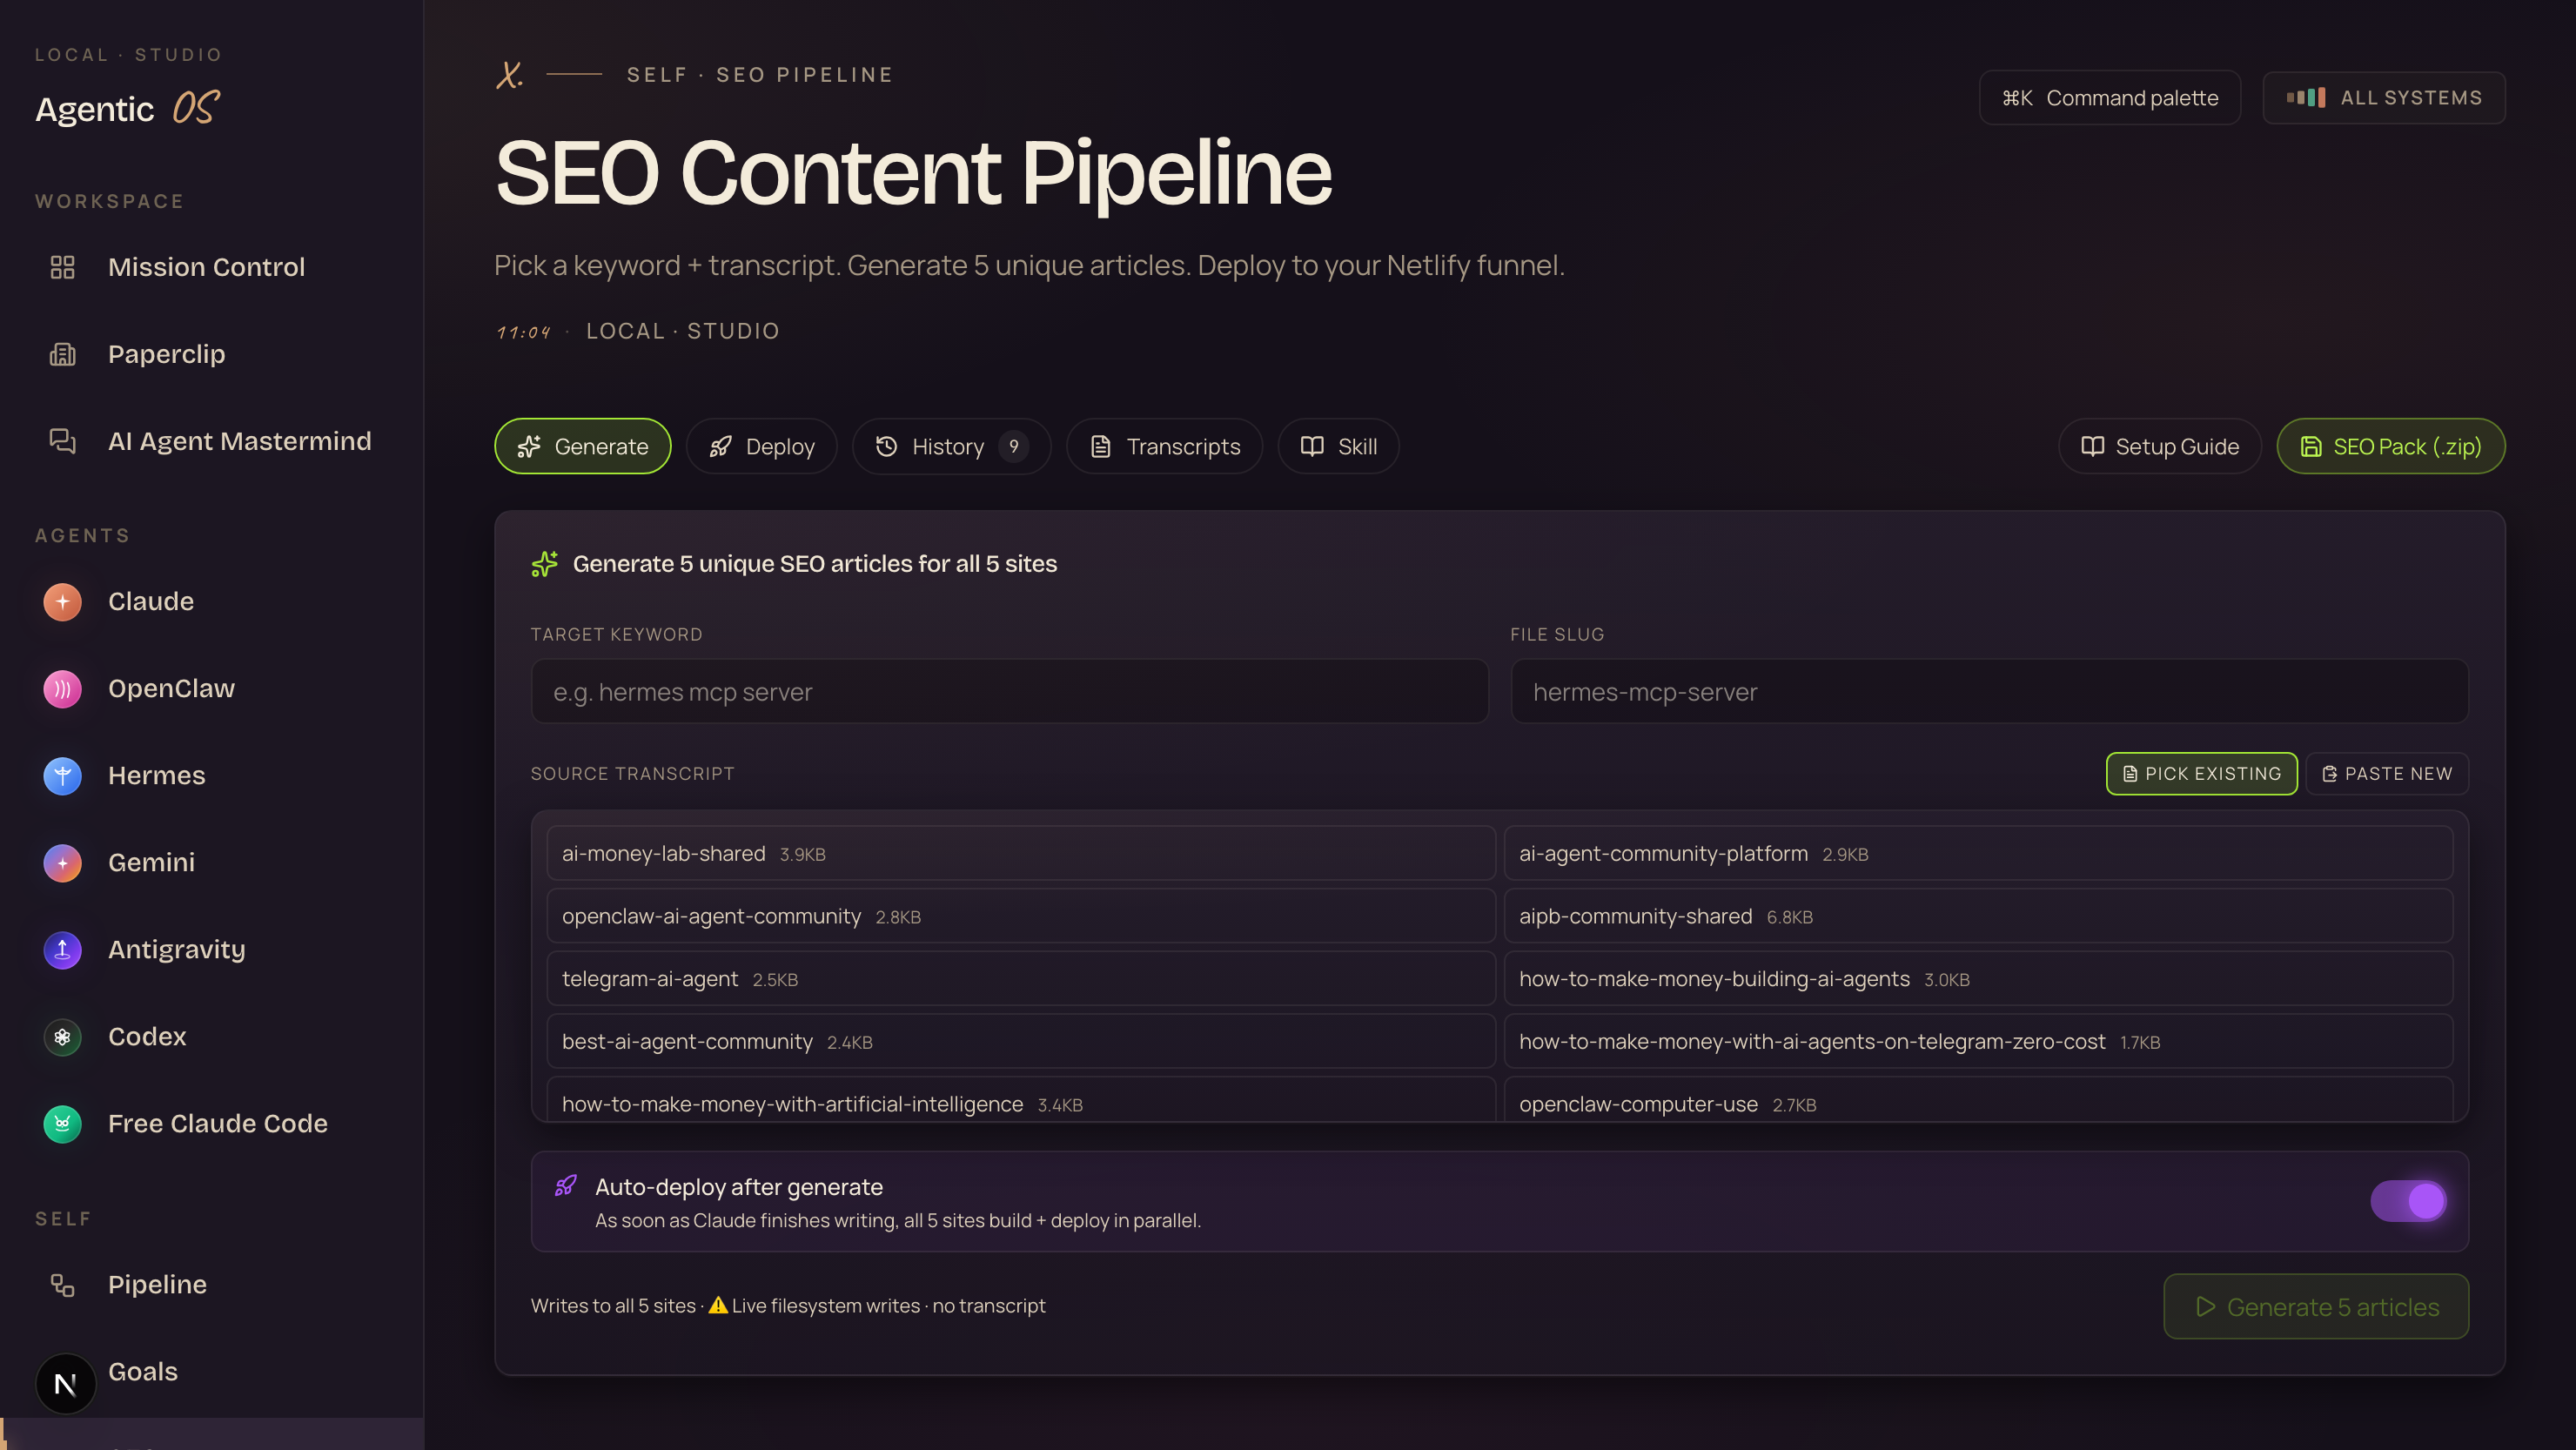Select the Antigravity agent avatar icon
This screenshot has height=1450, width=2576.
[62, 950]
